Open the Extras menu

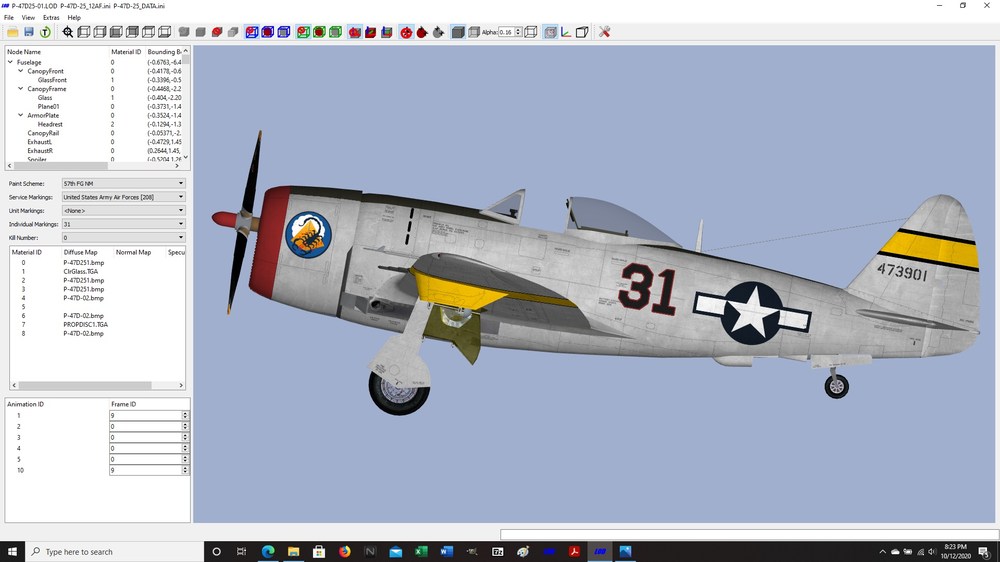pos(51,18)
